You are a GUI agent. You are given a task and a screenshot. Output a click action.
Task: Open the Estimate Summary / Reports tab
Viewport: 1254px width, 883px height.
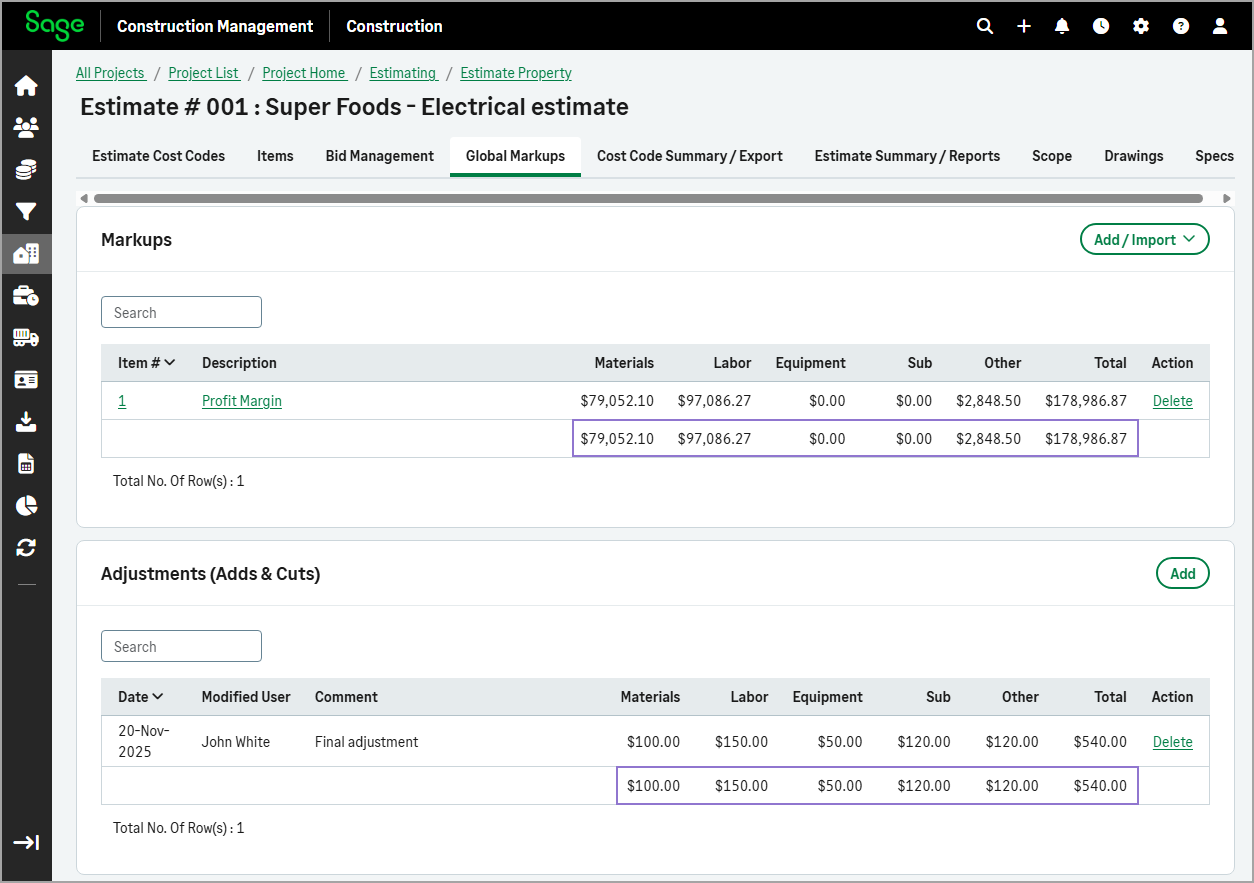tap(907, 156)
